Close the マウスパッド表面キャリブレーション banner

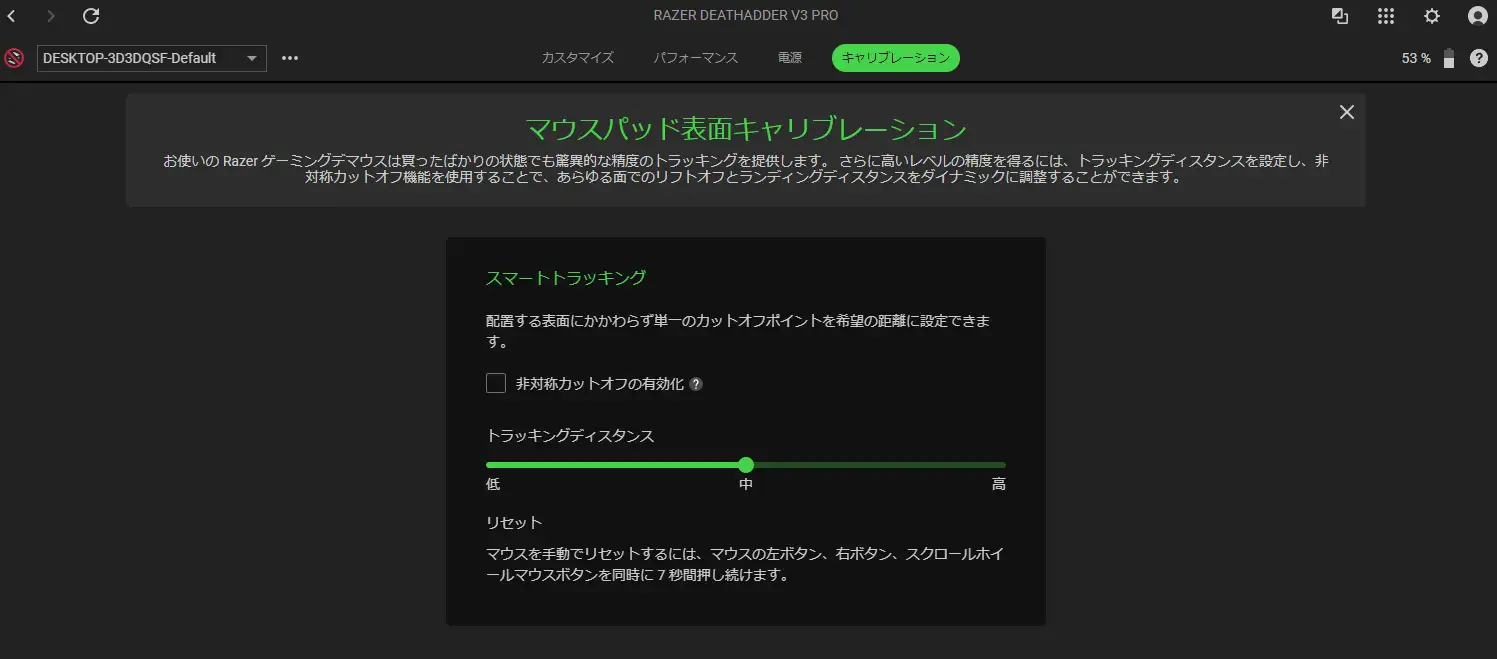click(1347, 112)
